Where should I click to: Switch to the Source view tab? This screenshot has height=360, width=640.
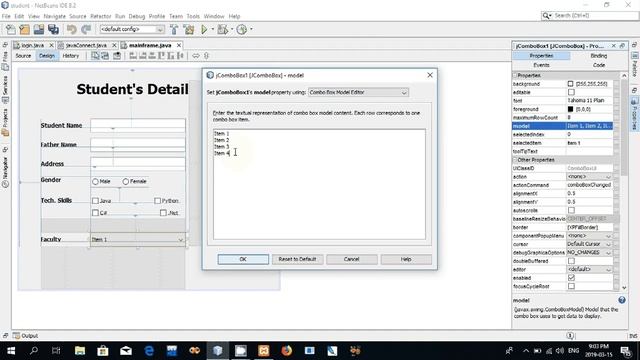(x=23, y=56)
